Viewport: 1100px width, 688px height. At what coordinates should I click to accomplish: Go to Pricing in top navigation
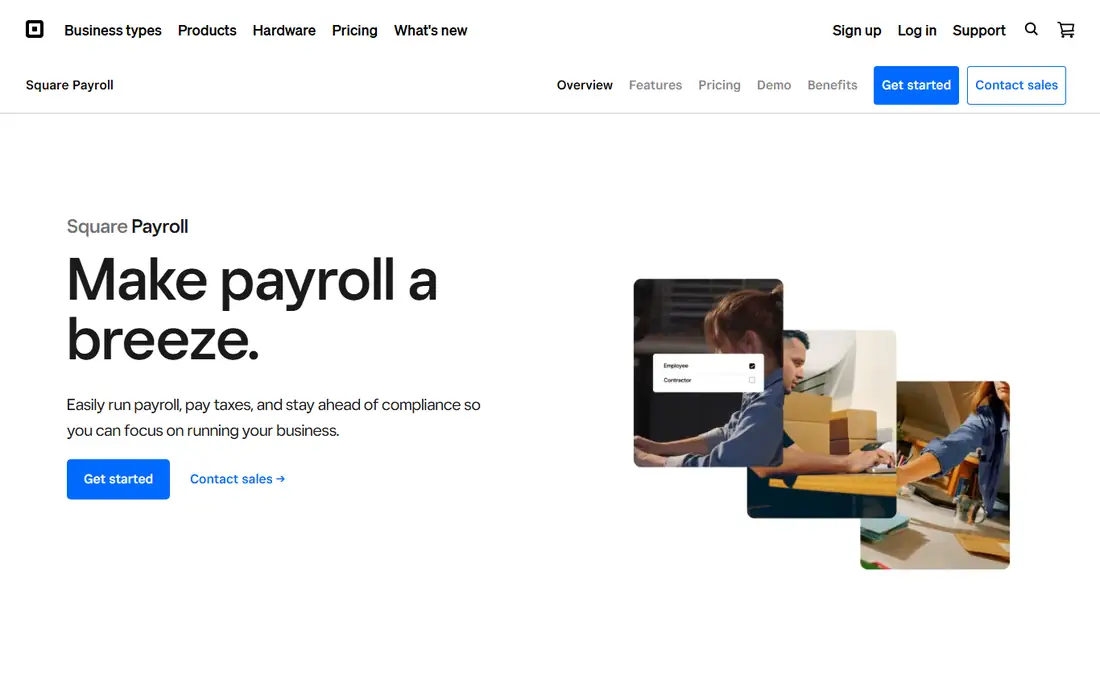(354, 30)
